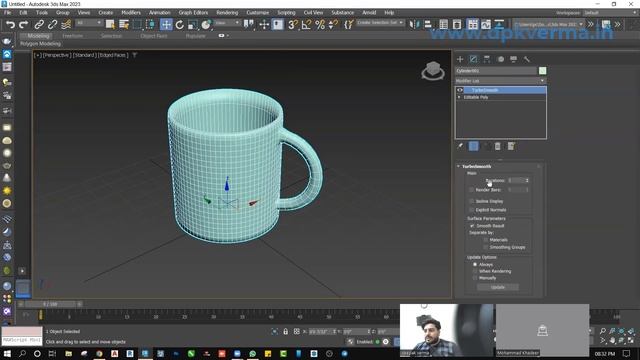Open the selection filter All dropdown
Screen dimensions: 640x360
point(88,23)
